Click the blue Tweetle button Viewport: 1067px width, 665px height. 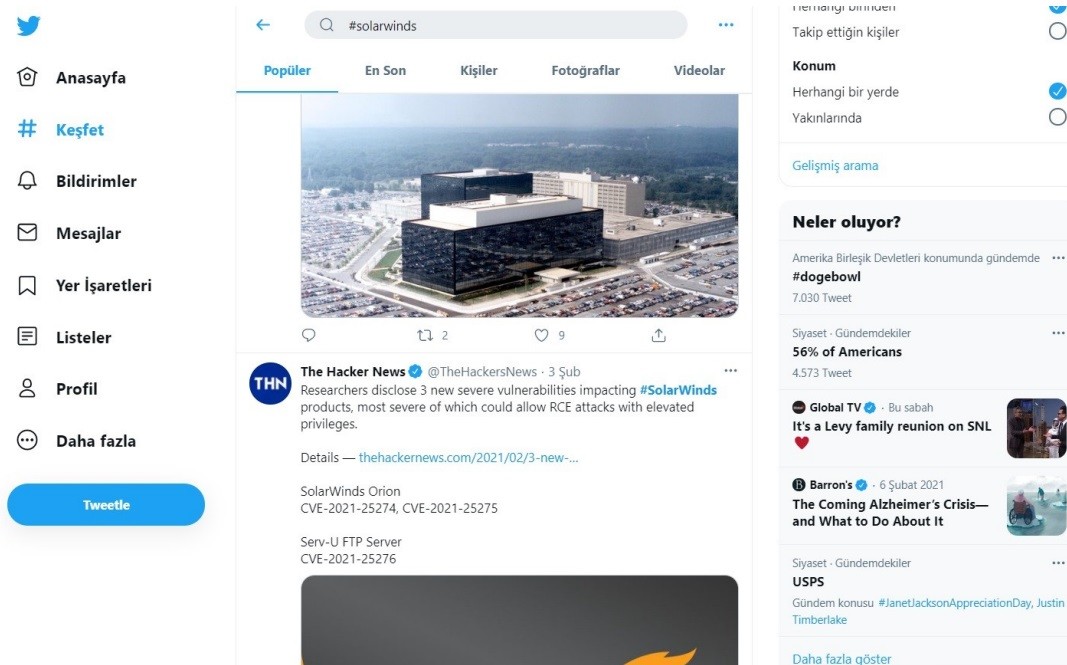106,505
